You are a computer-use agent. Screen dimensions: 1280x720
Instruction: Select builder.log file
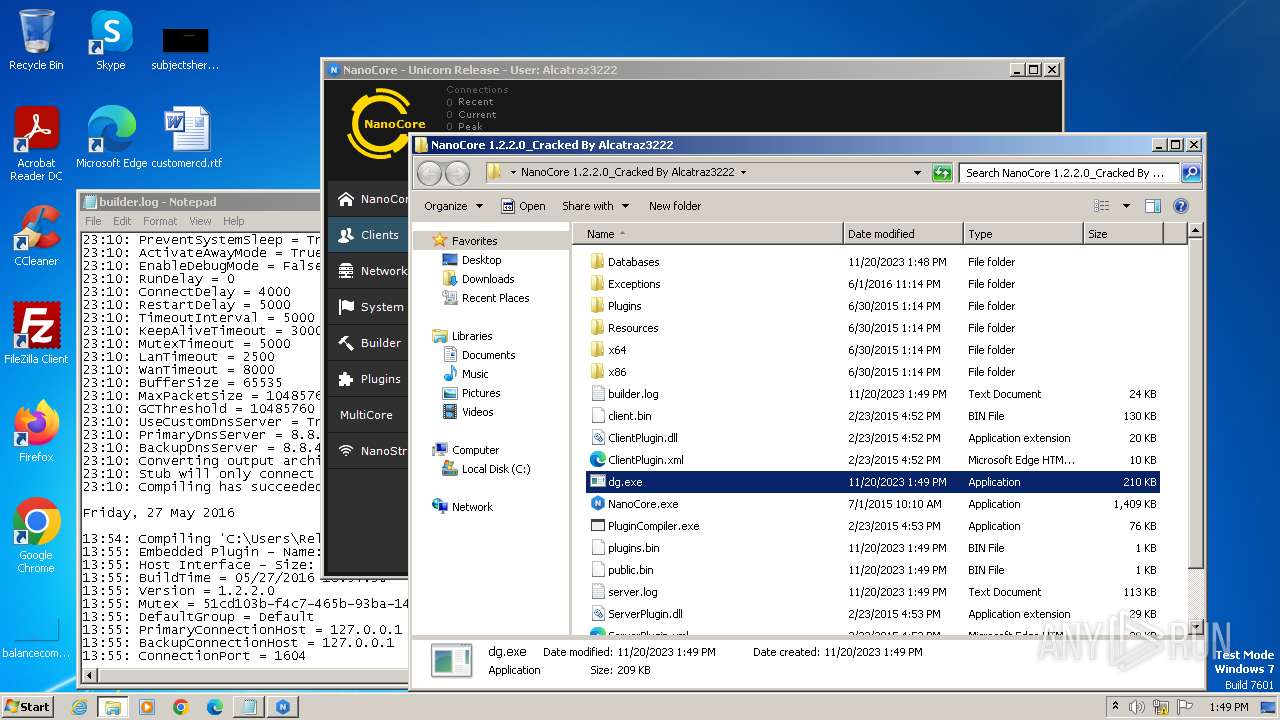pos(633,394)
